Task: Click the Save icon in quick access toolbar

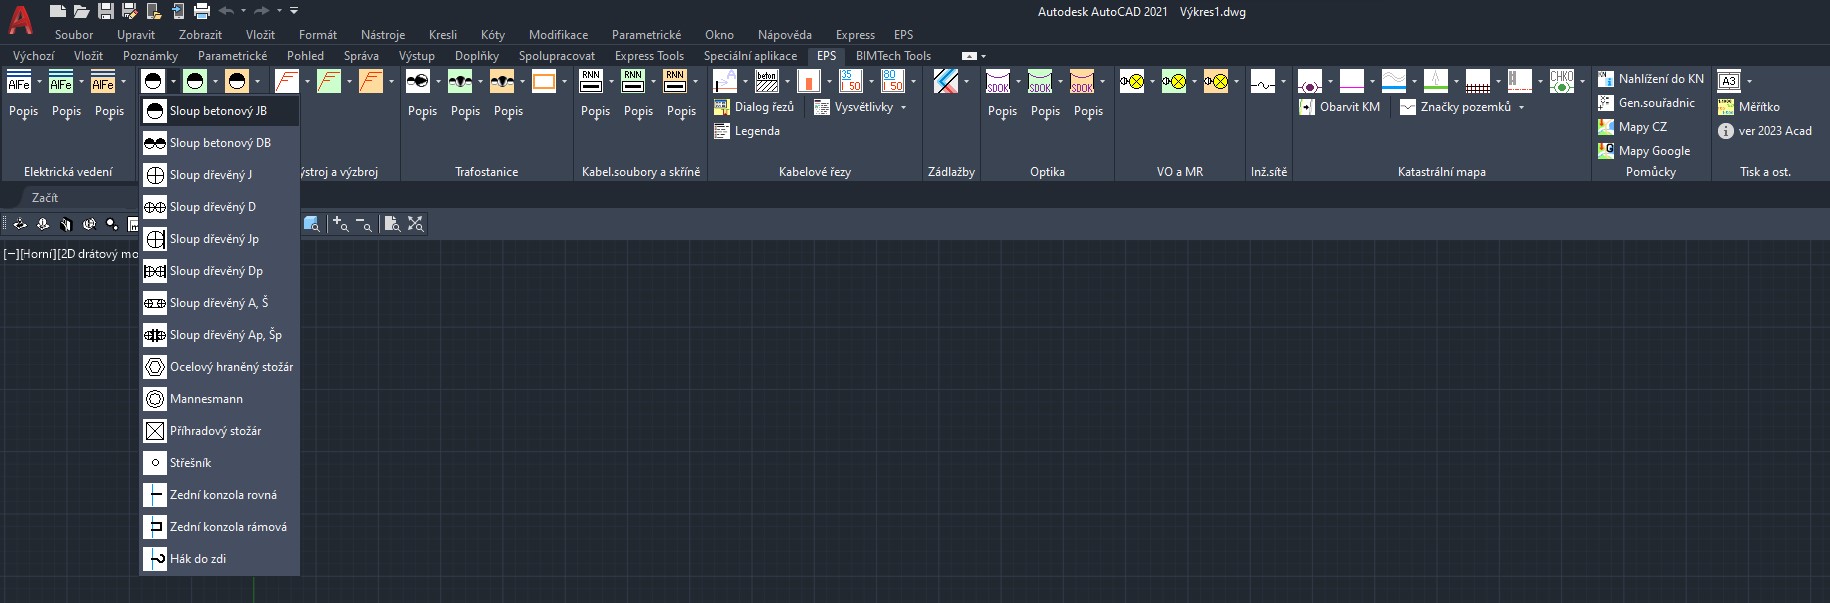Action: (106, 11)
